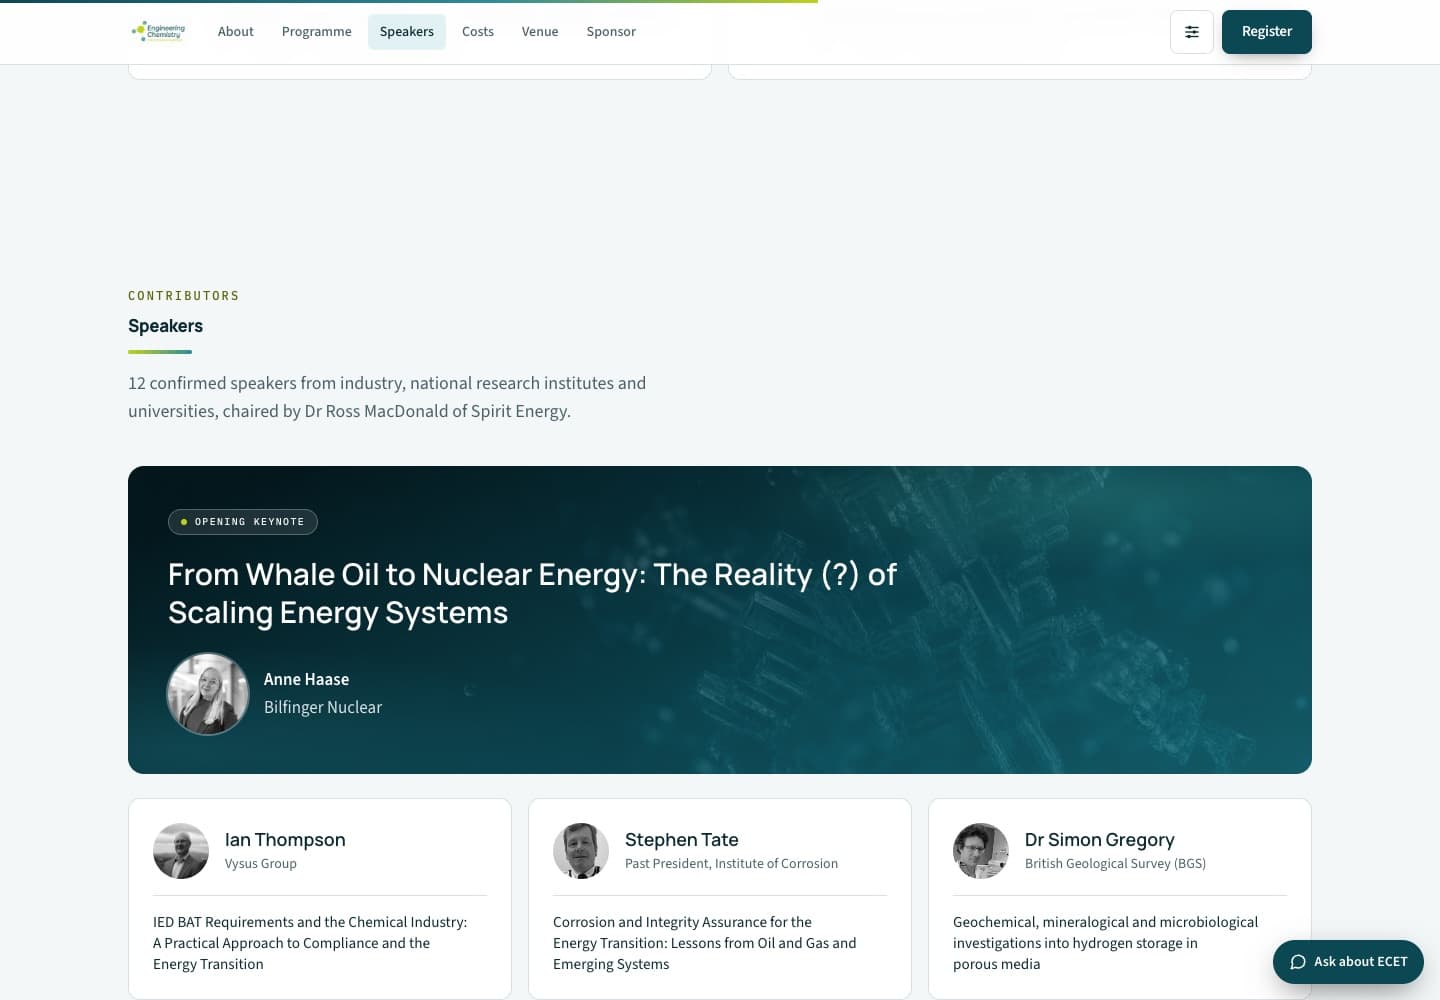Viewport: 1440px width, 1000px height.
Task: Click Stephen Tate's speaker photo
Action: 581,851
